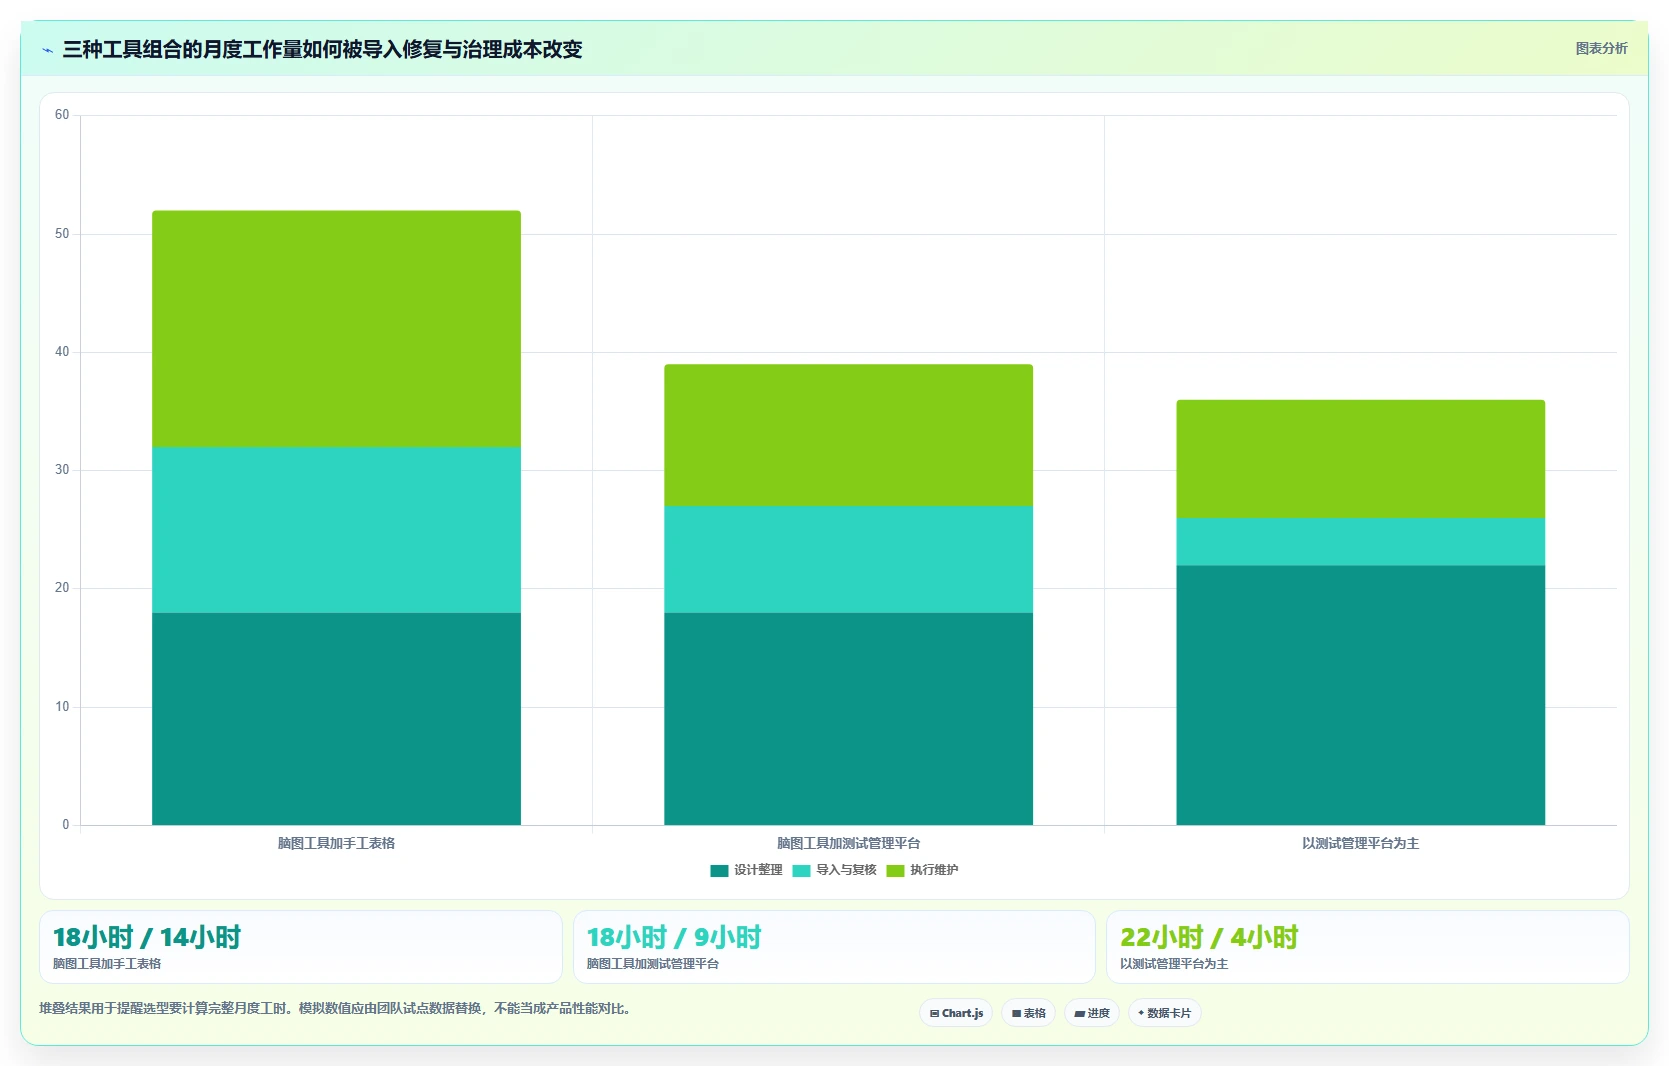The image size is (1669, 1066).
Task: Click the footnote text about 堆叠结果
Action: tap(335, 1008)
